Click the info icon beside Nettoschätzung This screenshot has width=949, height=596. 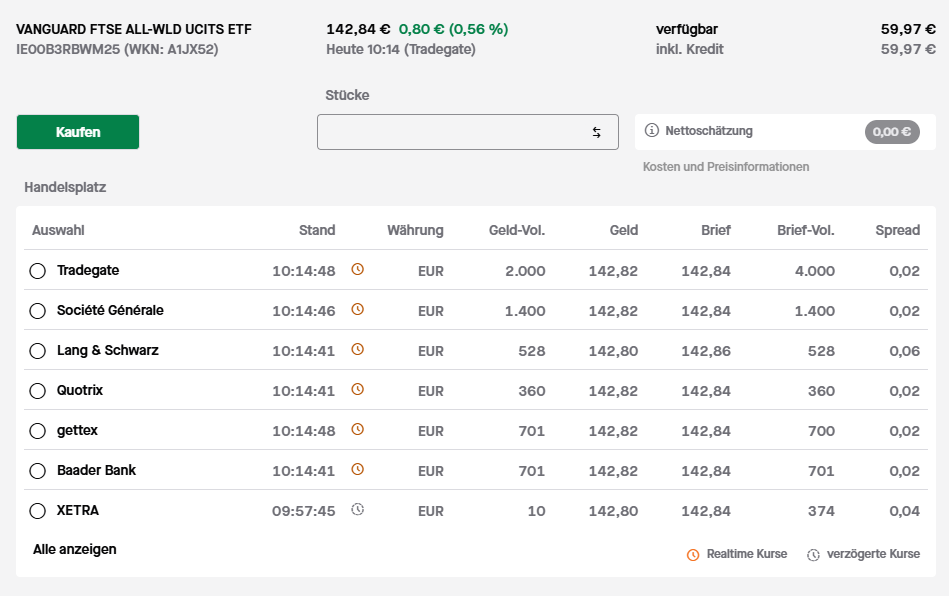pyautogui.click(x=651, y=131)
